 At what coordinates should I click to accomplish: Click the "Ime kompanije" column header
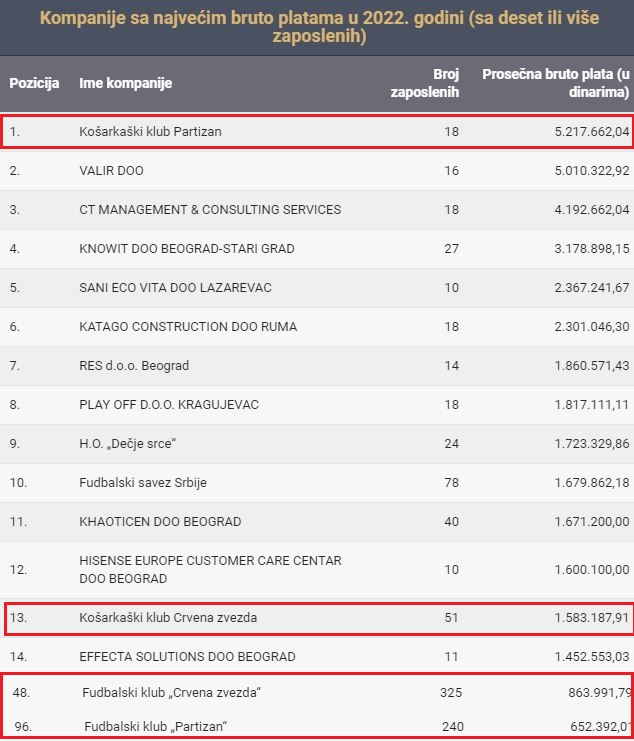(125, 83)
